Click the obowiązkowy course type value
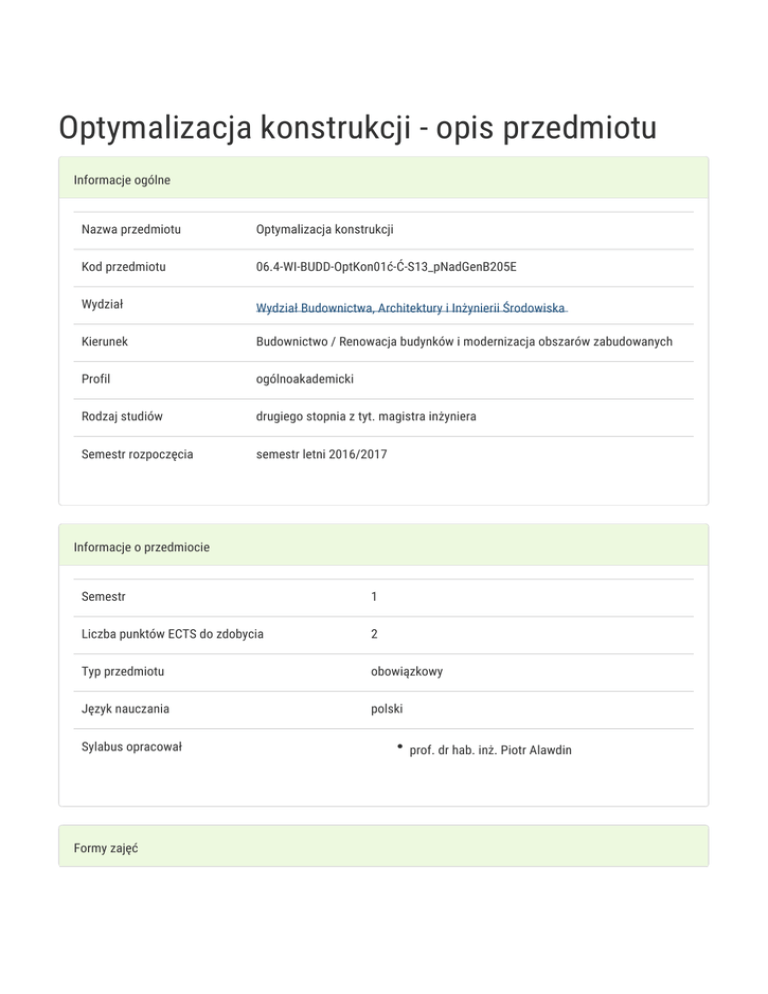The image size is (768, 994). pyautogui.click(x=406, y=671)
